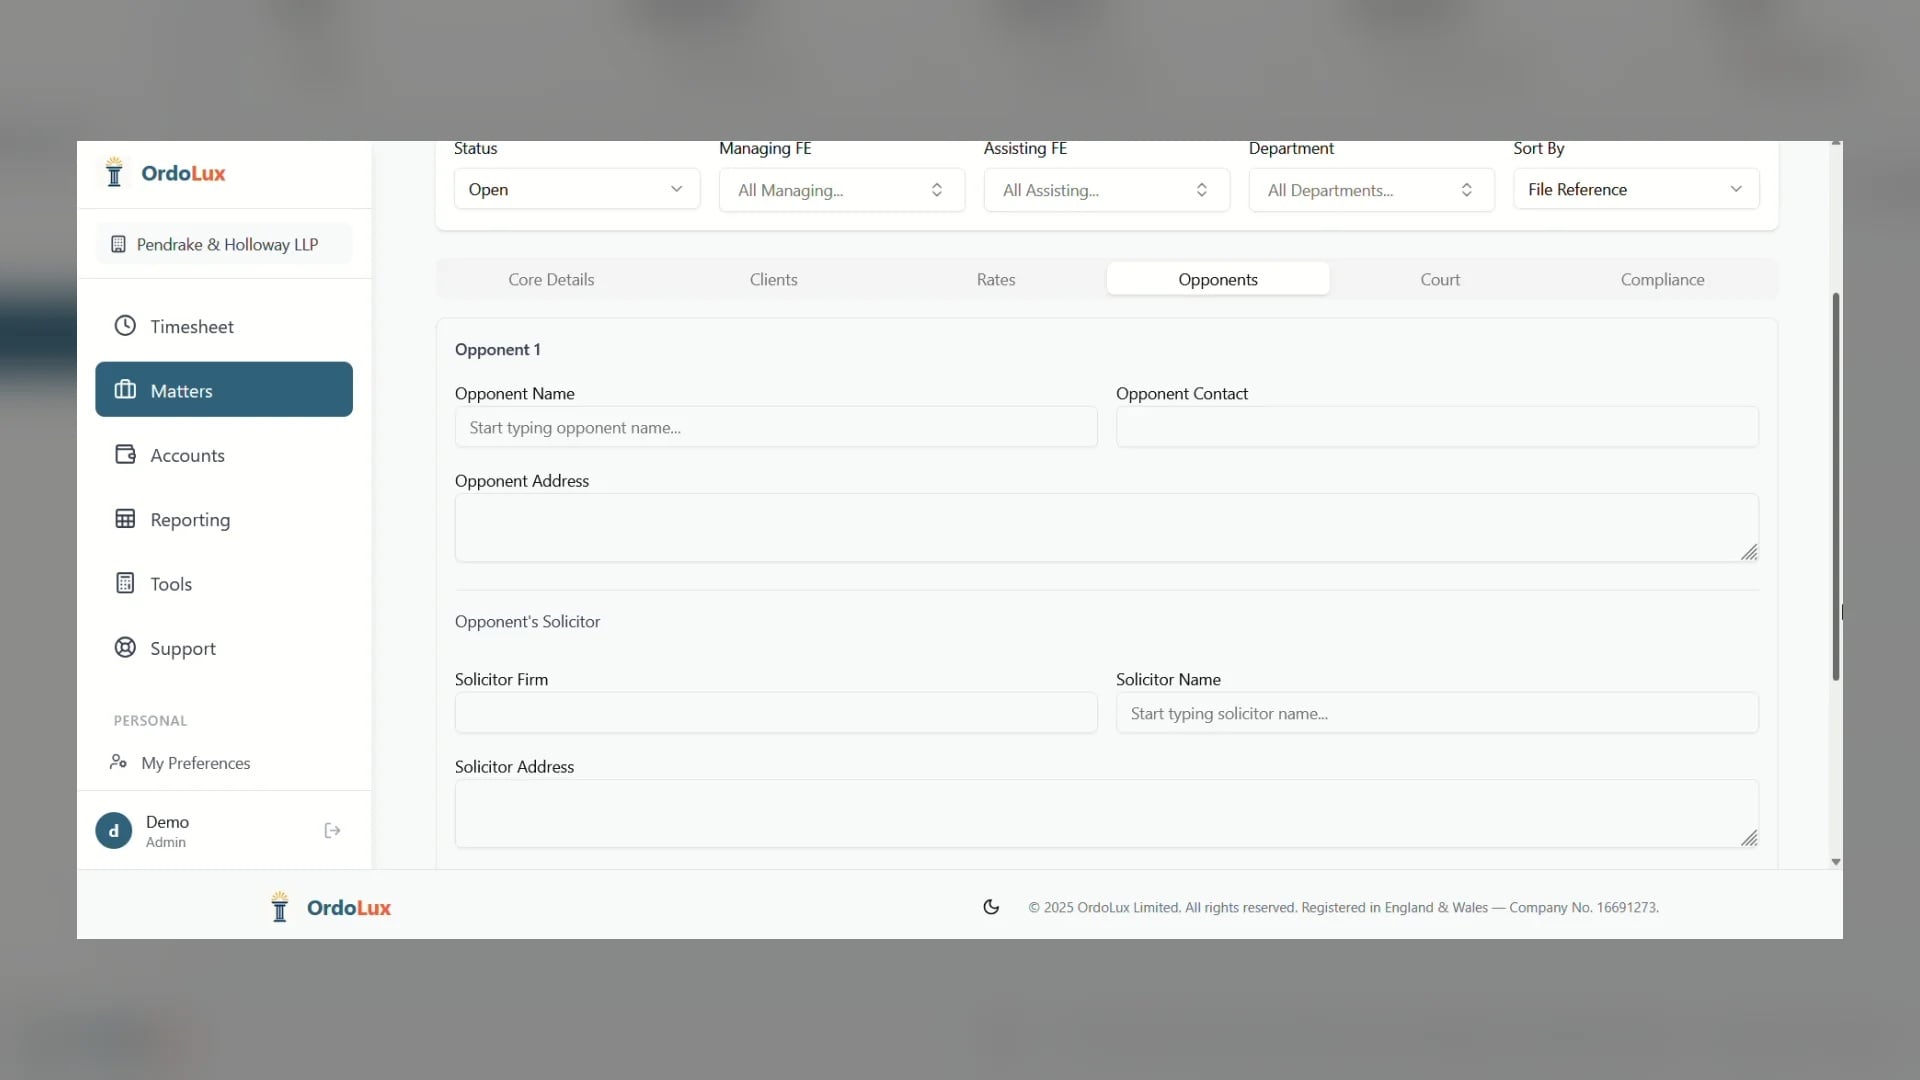Click the Timesheet clock icon
This screenshot has height=1080, width=1920.
click(x=125, y=326)
